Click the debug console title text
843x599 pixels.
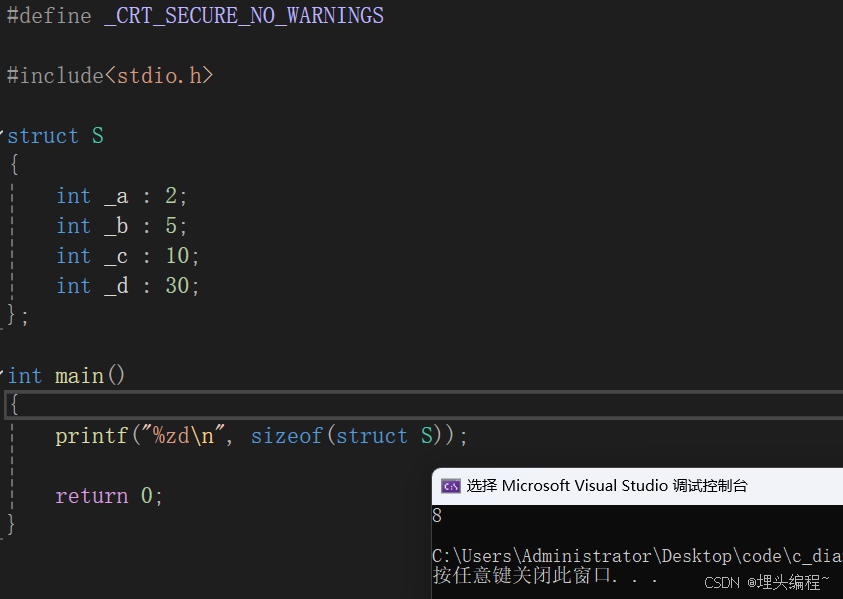pyautogui.click(x=607, y=486)
